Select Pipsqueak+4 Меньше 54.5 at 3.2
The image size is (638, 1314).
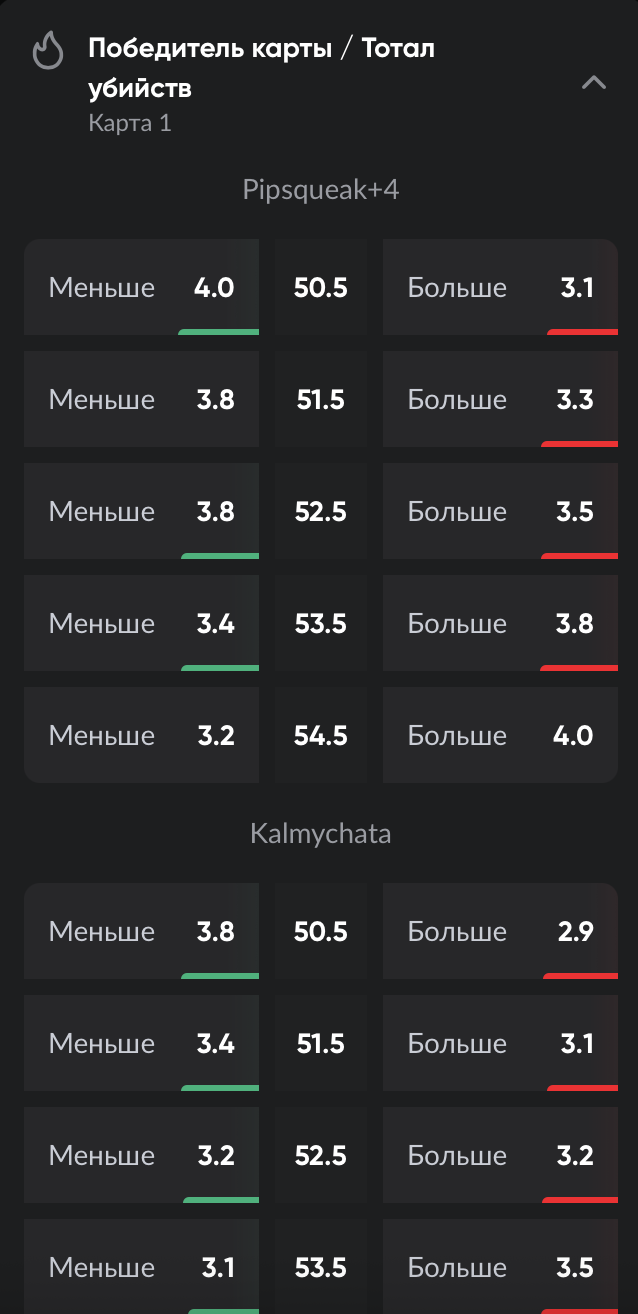click(141, 736)
